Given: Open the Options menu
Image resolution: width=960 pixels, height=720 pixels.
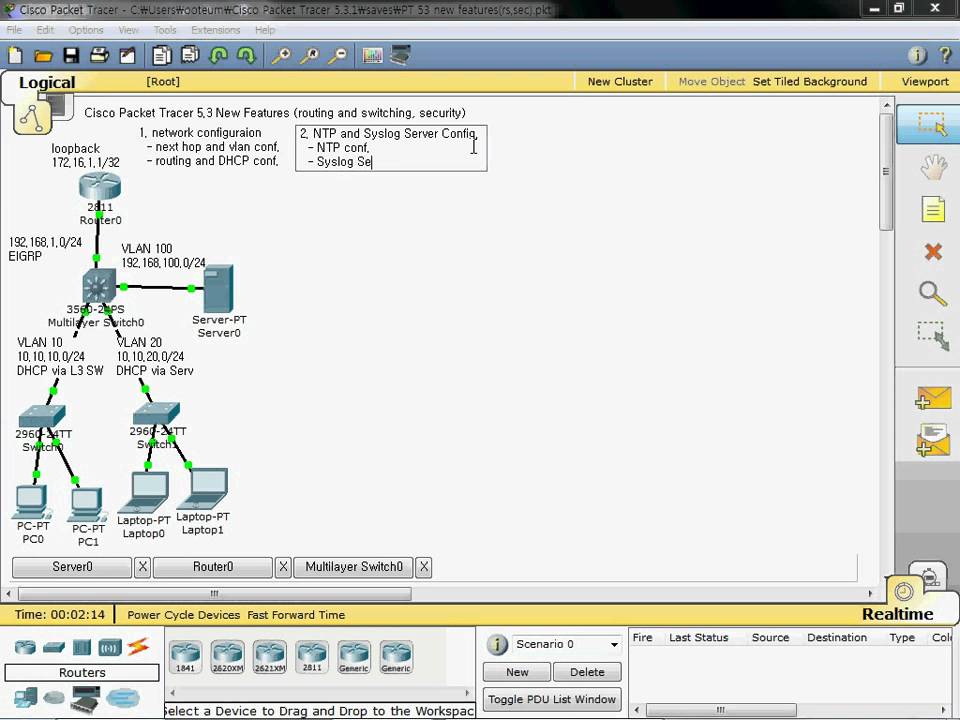Looking at the screenshot, I should click(x=86, y=29).
